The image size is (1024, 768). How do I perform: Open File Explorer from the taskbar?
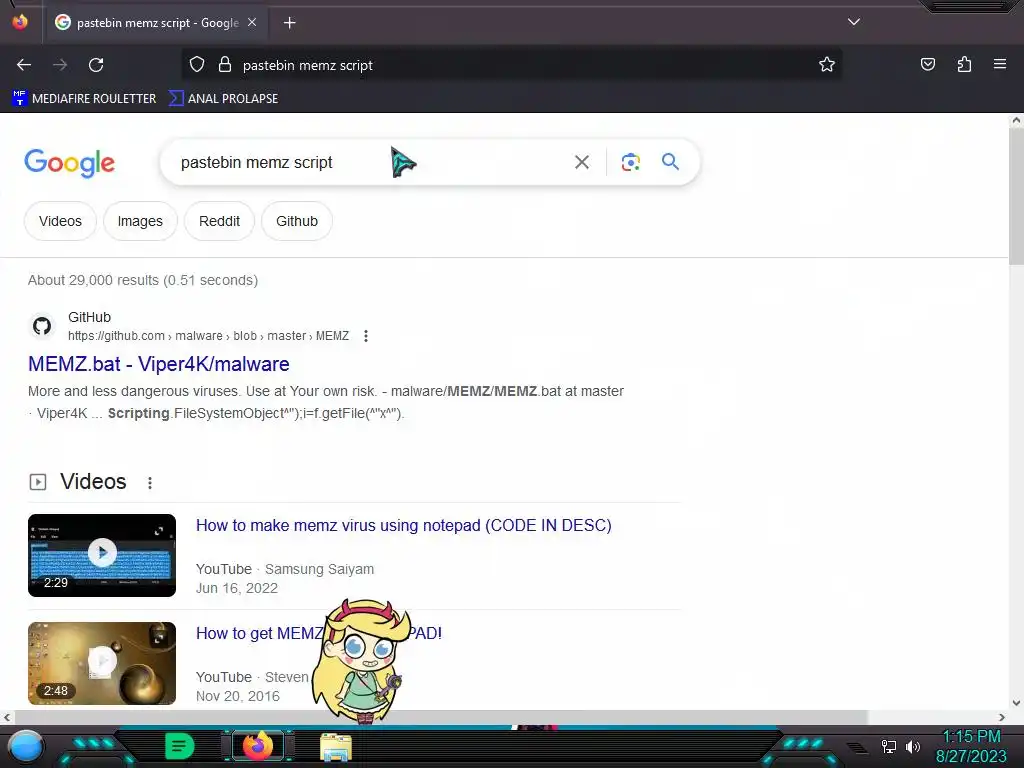click(336, 747)
